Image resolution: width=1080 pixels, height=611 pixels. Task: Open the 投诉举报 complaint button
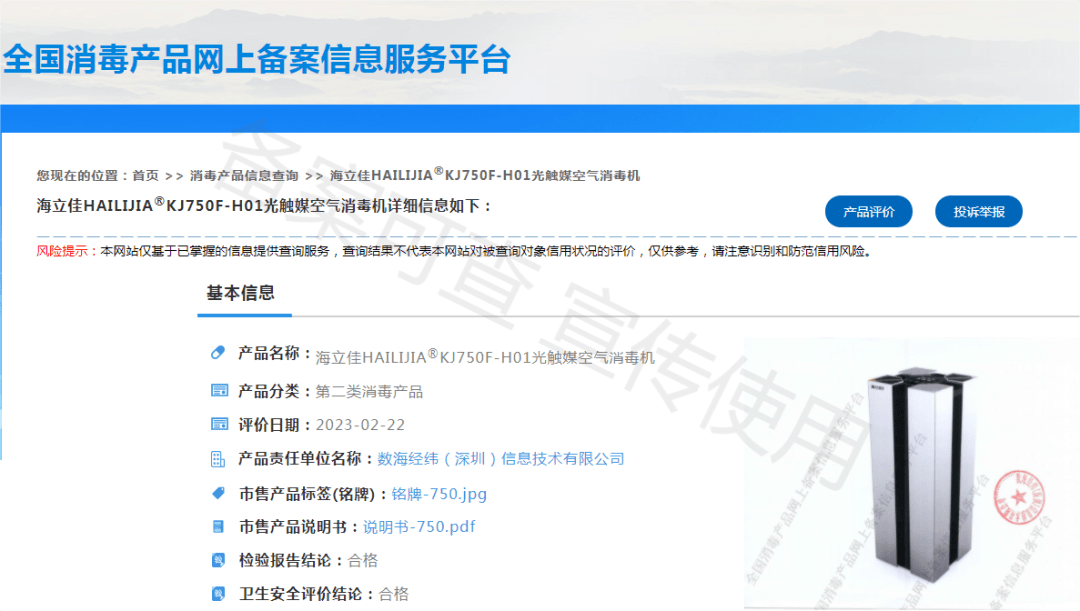(x=979, y=211)
